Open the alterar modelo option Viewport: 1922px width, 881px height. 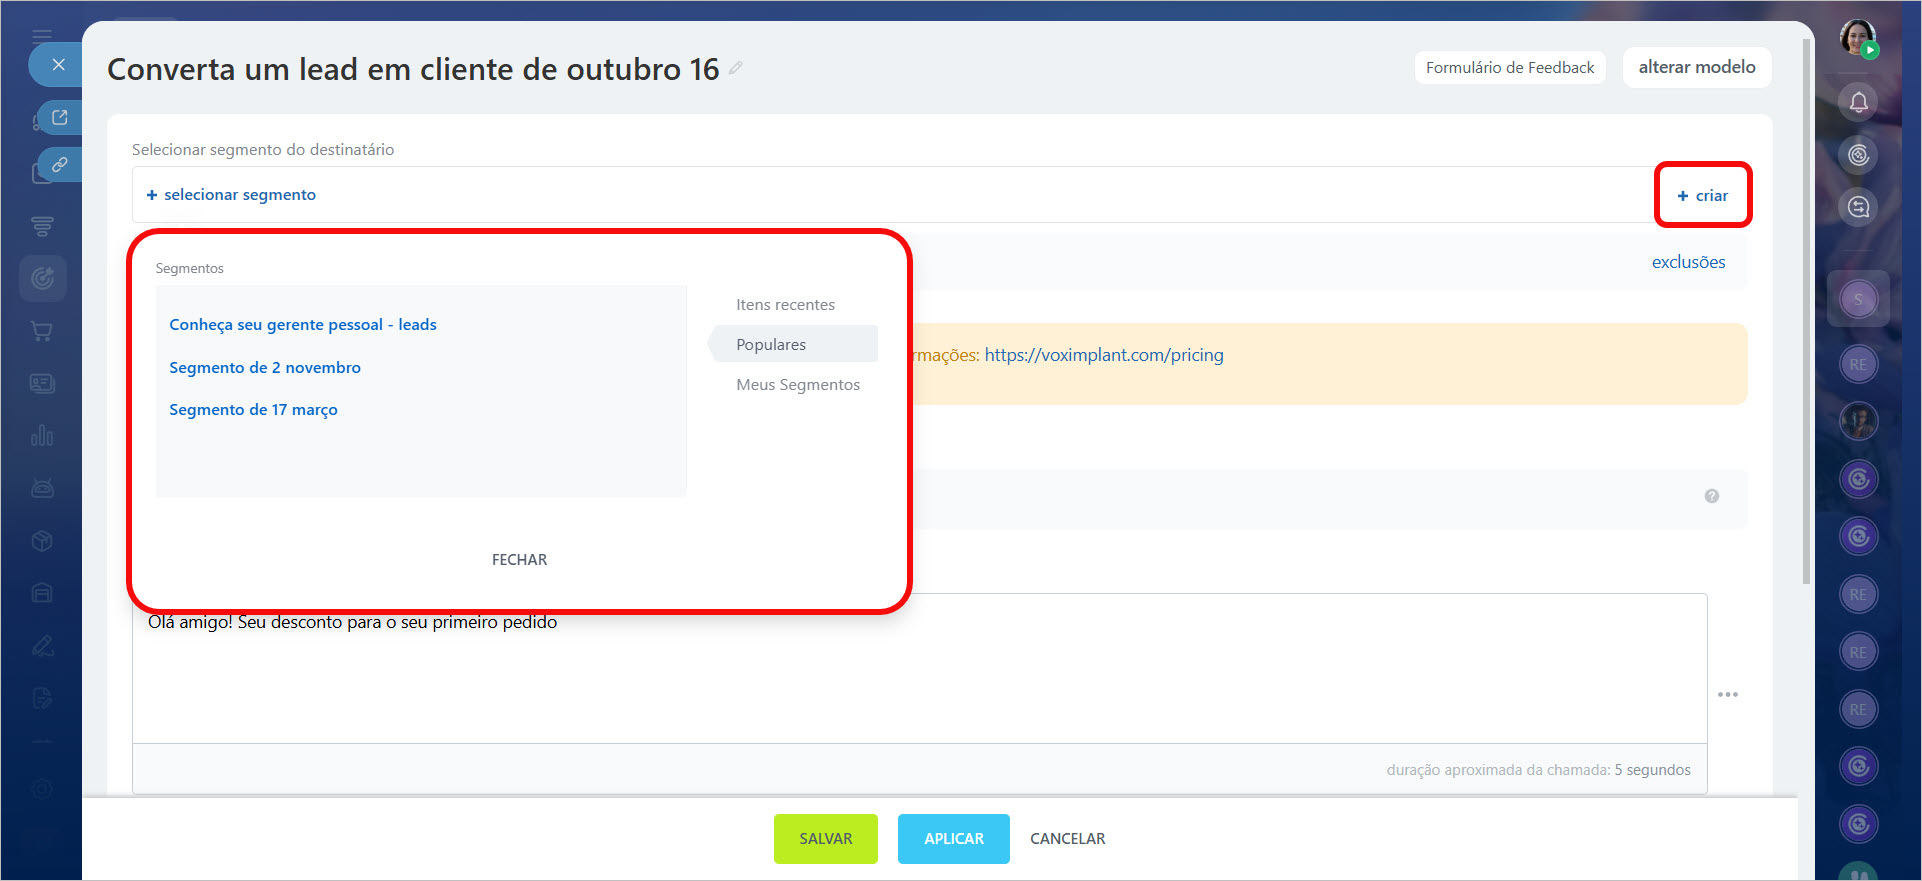coord(1696,67)
